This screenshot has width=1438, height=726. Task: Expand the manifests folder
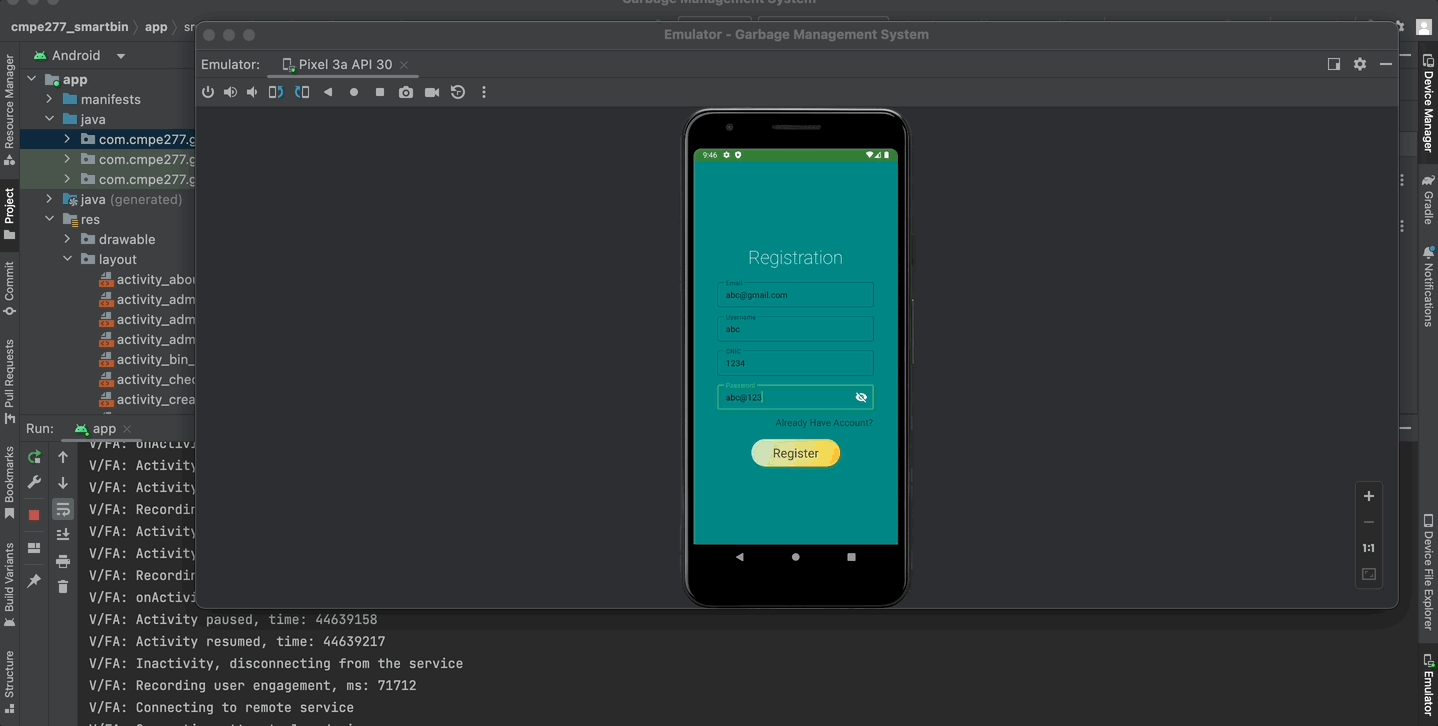click(x=49, y=99)
